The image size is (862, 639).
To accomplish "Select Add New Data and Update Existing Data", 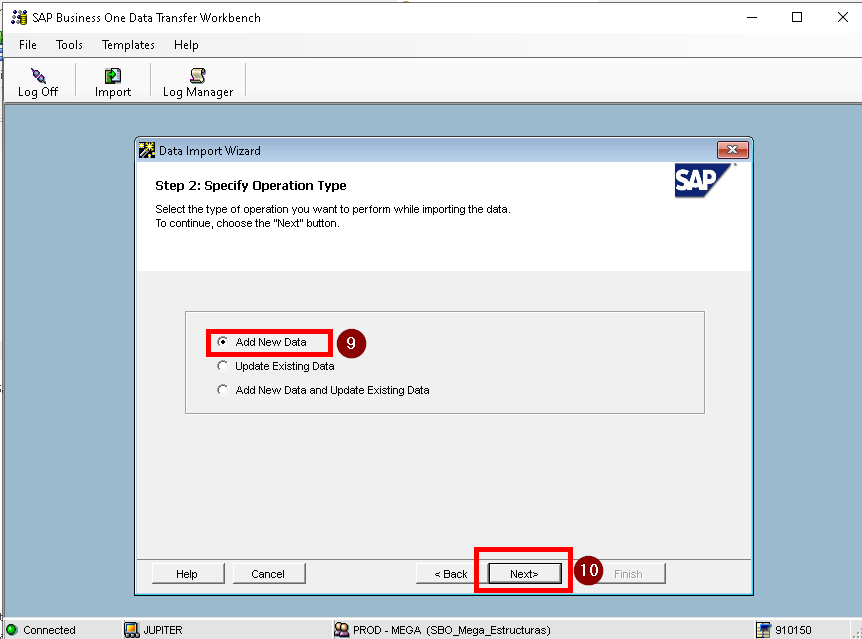I will pos(222,390).
